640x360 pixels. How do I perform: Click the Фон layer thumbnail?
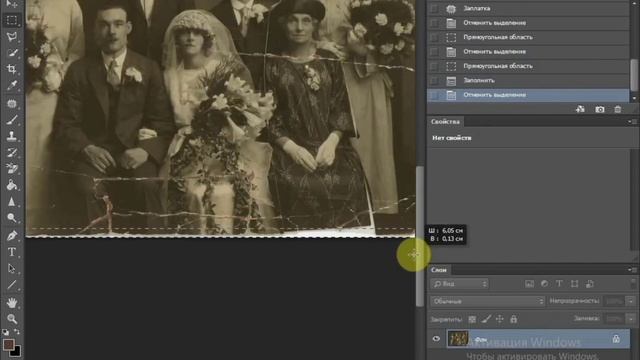click(x=458, y=339)
